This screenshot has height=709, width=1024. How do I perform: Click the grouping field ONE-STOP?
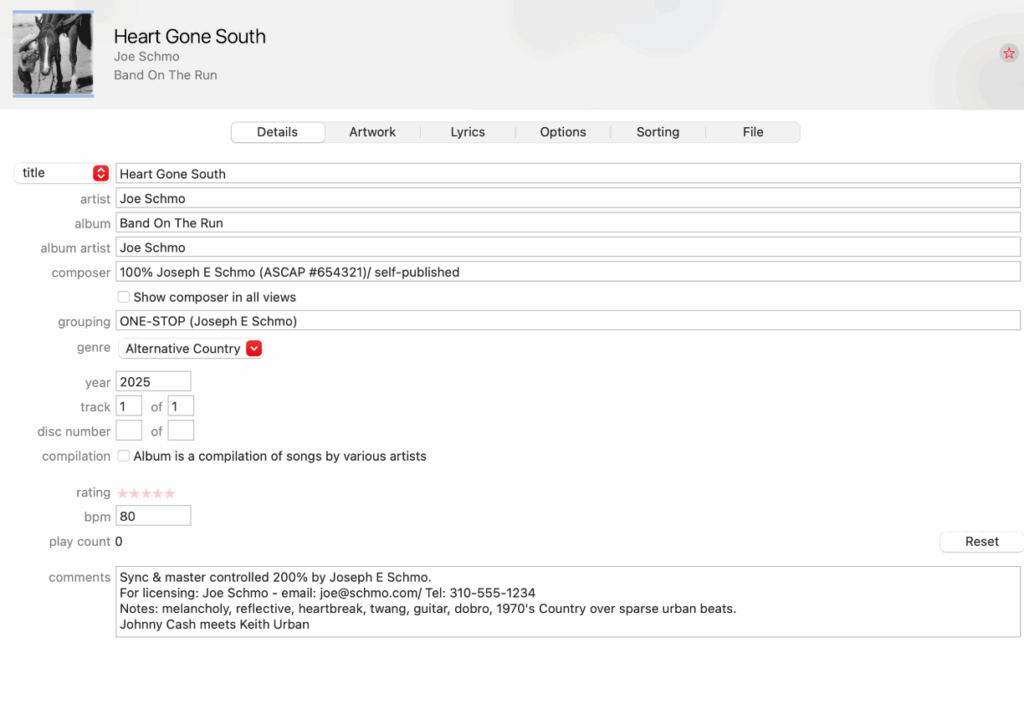[568, 321]
